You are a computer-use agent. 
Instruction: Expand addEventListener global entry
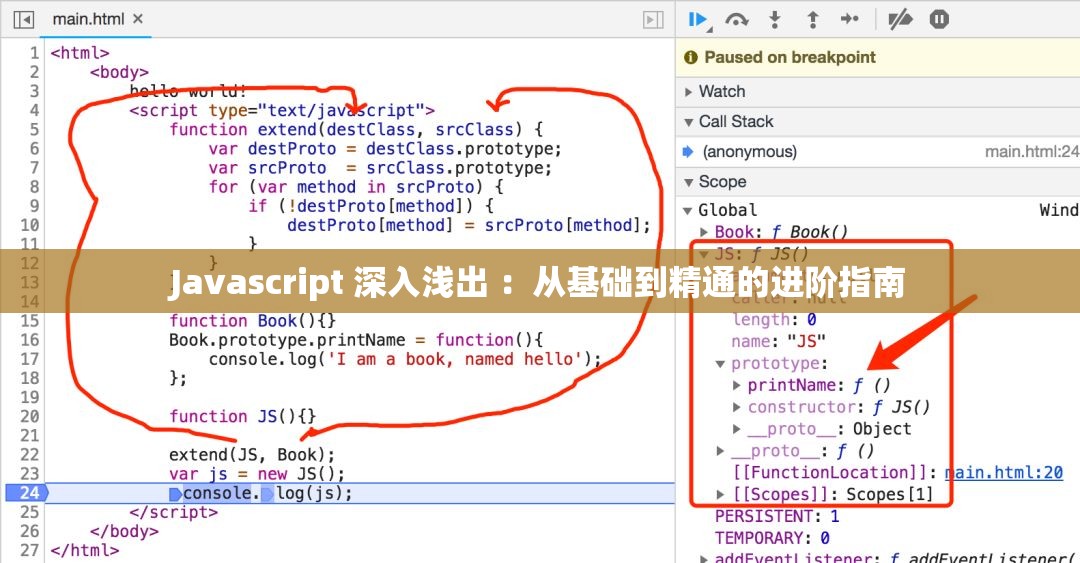click(x=704, y=559)
